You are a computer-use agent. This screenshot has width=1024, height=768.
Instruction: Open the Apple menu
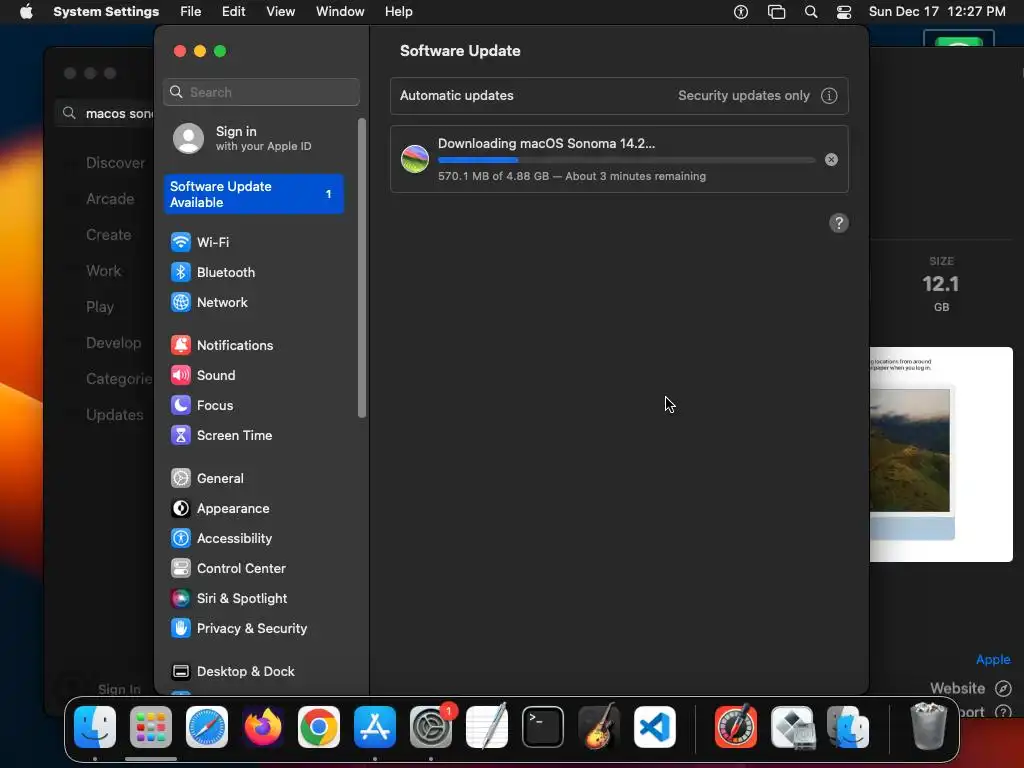pyautogui.click(x=26, y=12)
